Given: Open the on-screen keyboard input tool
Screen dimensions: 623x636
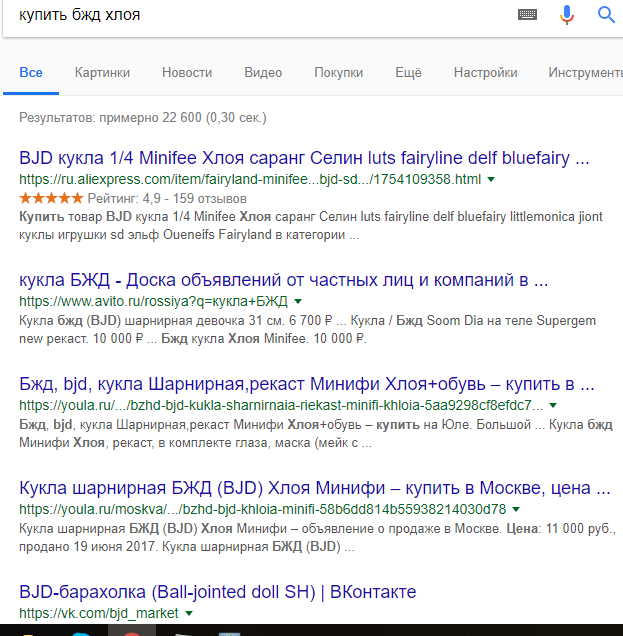Looking at the screenshot, I should (x=528, y=15).
